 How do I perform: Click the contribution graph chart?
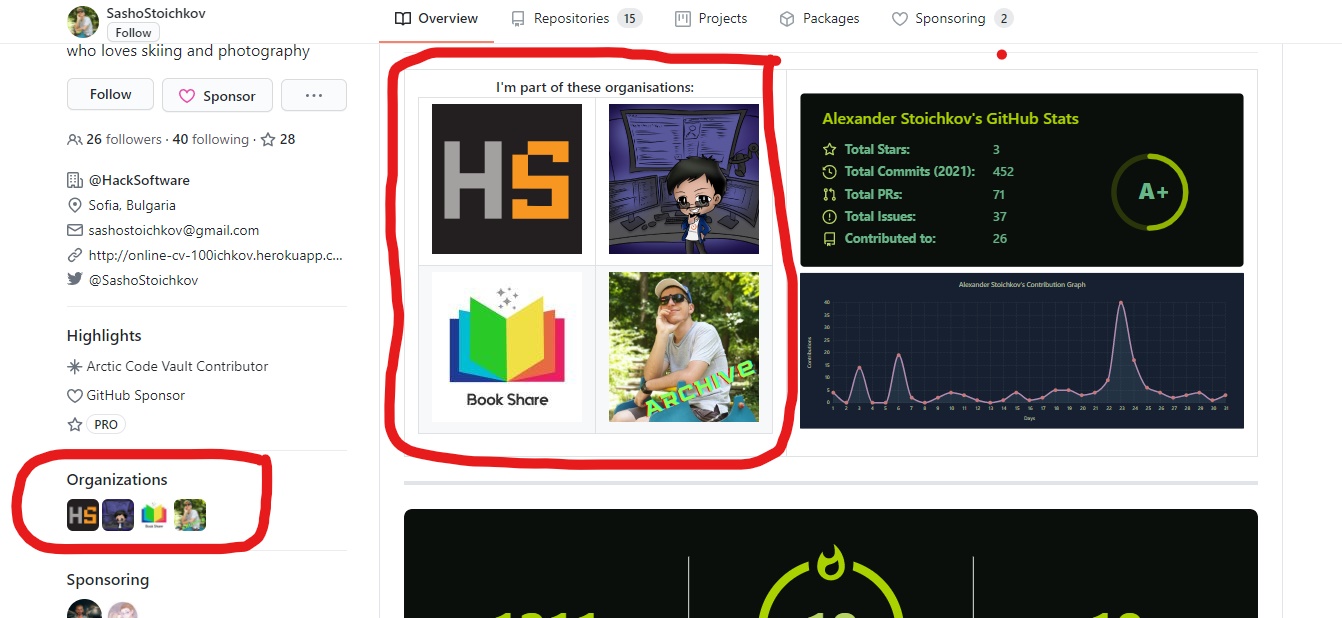click(x=1022, y=351)
